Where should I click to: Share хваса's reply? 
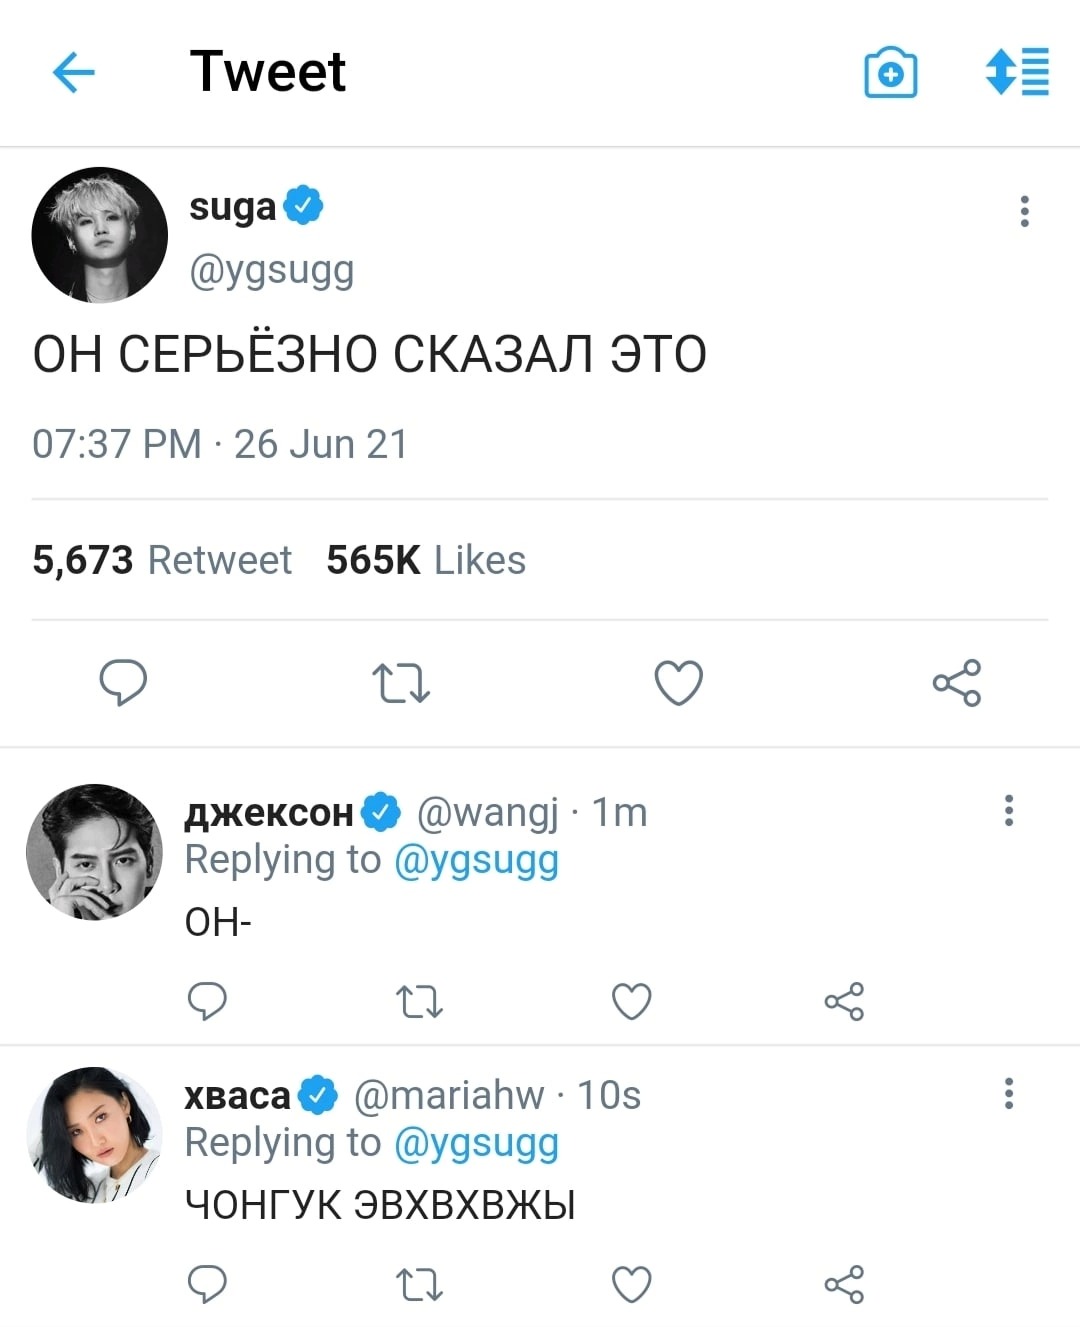844,1284
